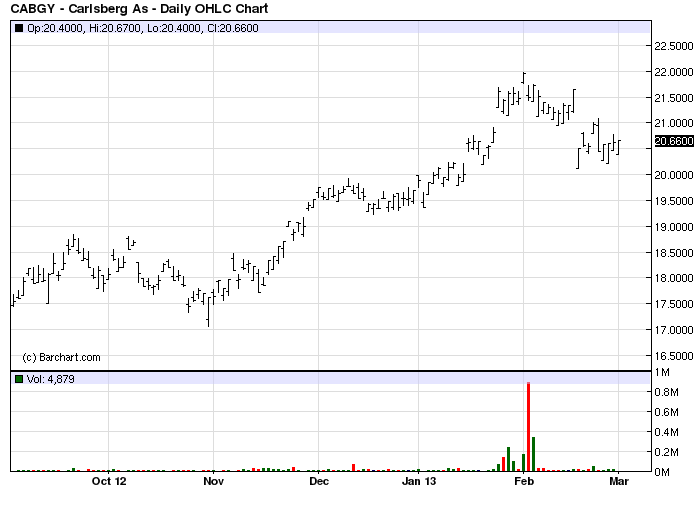Screen dimensions: 700x512
Task: Click the 22.5000 price axis label
Action: click(x=674, y=46)
